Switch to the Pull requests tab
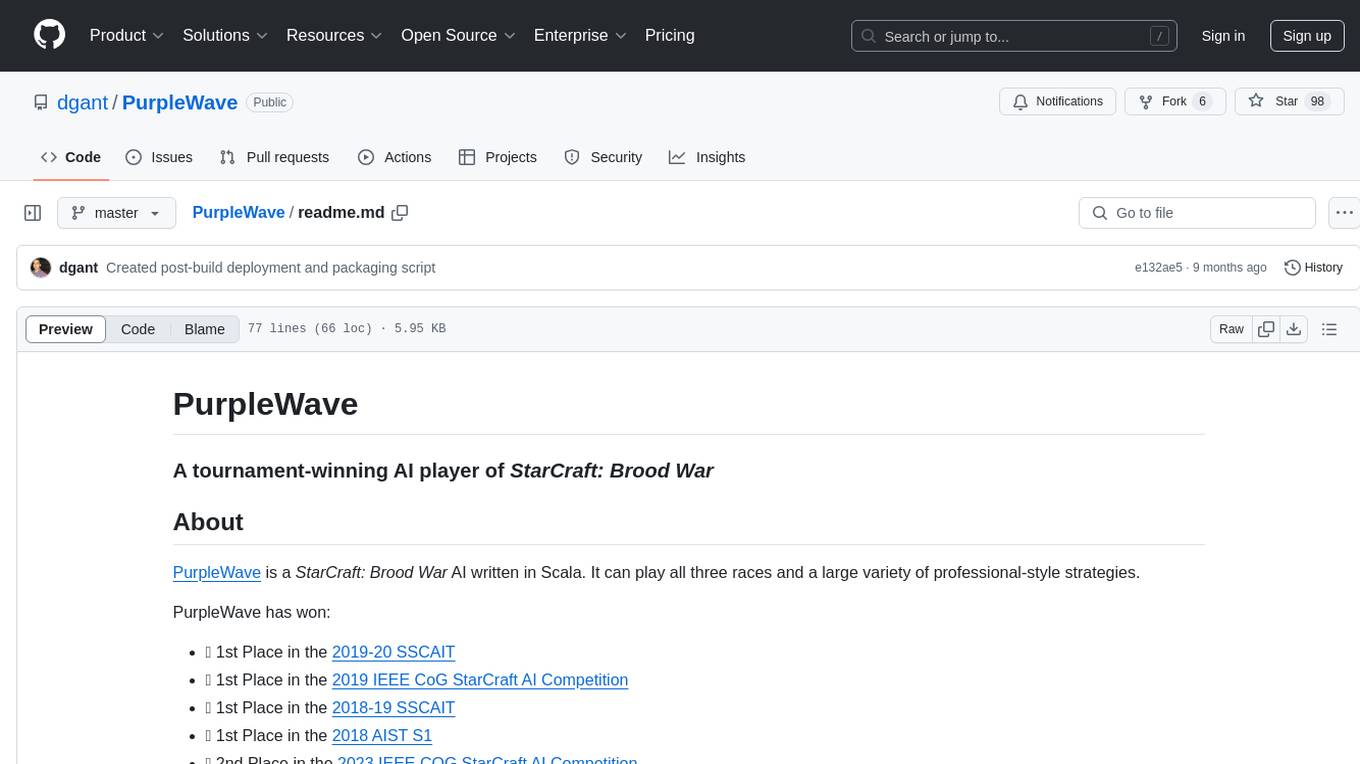Viewport: 1360px width, 764px height. tap(274, 157)
